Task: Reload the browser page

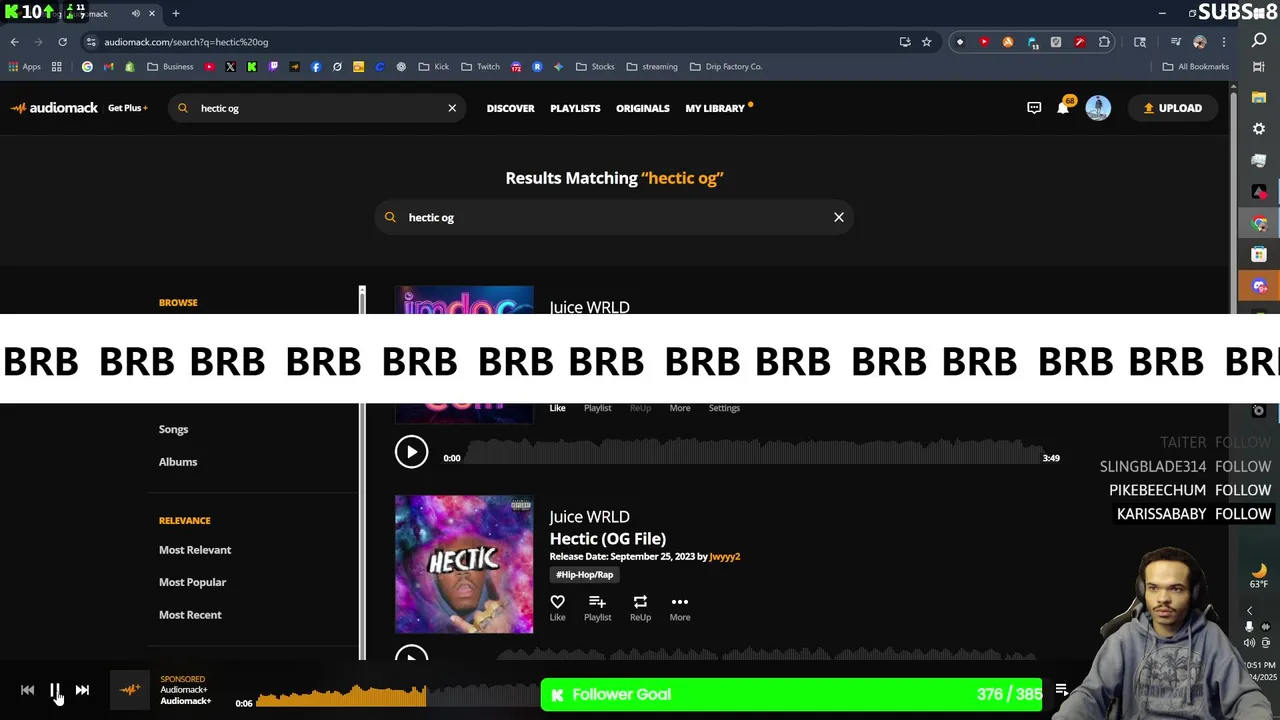Action: point(62,42)
